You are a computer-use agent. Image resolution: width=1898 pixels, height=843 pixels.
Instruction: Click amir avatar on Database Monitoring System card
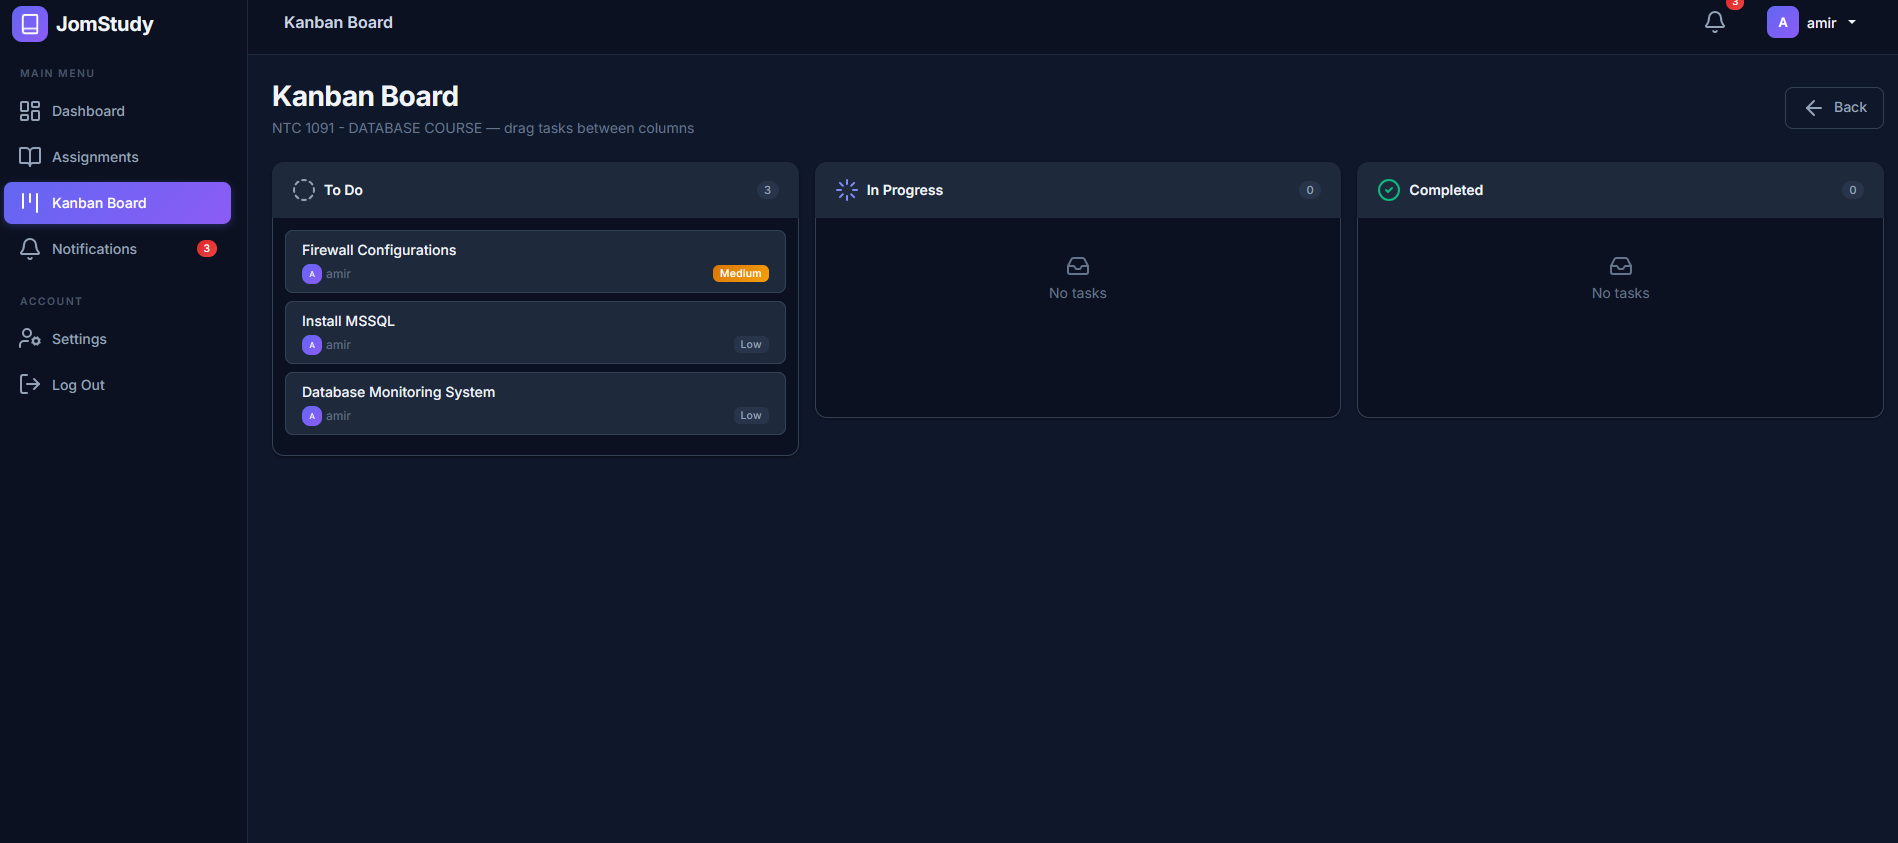(312, 416)
